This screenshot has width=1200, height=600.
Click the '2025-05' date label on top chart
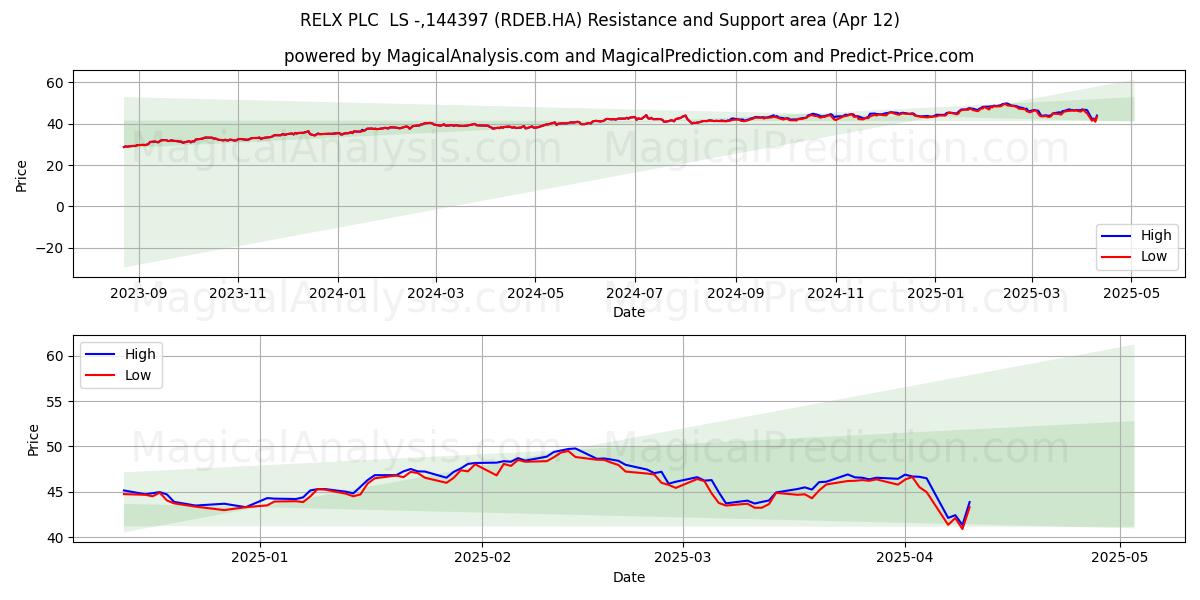(1130, 292)
